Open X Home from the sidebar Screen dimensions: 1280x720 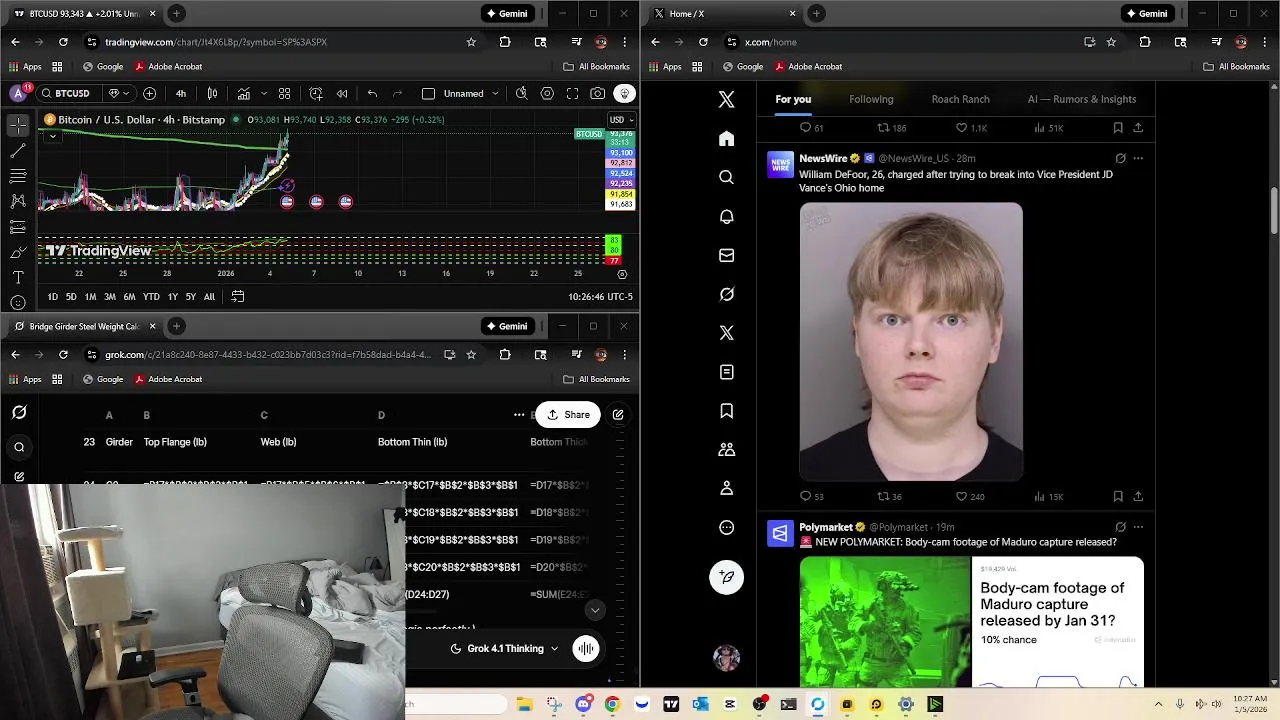pyautogui.click(x=727, y=139)
